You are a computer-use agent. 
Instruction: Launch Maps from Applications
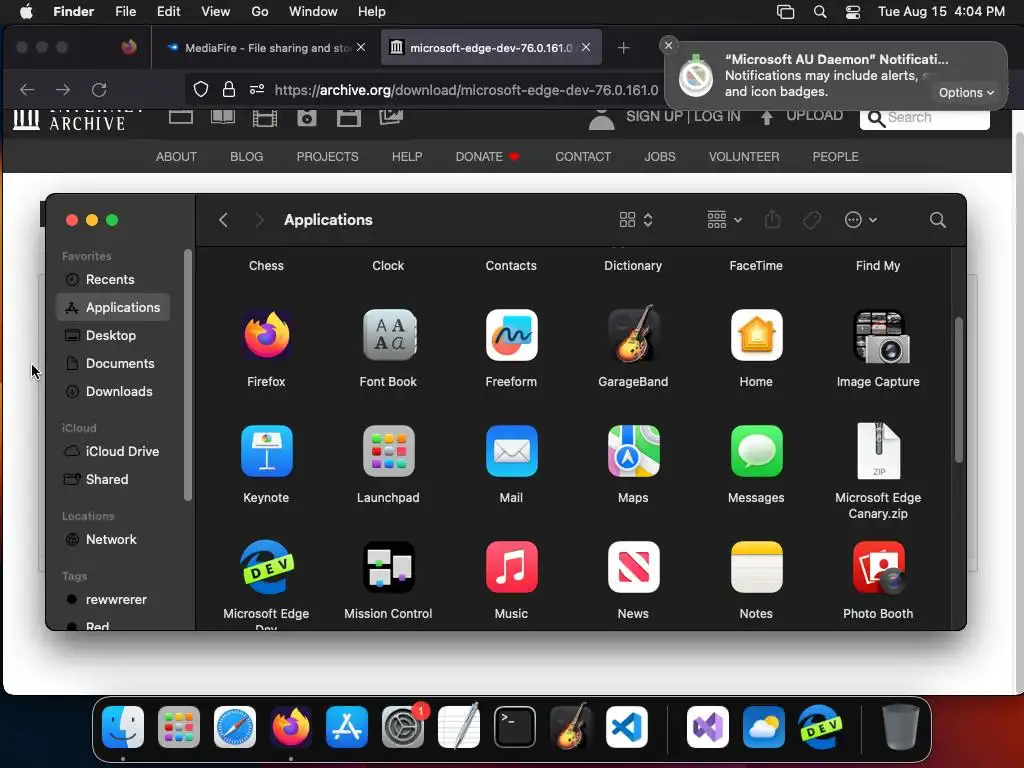[x=633, y=451]
